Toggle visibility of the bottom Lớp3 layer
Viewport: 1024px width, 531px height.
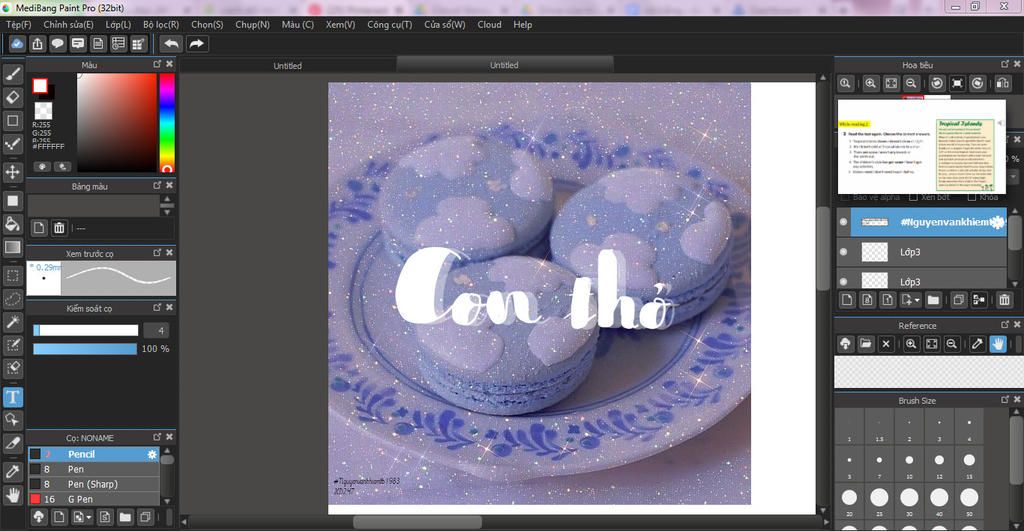(843, 282)
